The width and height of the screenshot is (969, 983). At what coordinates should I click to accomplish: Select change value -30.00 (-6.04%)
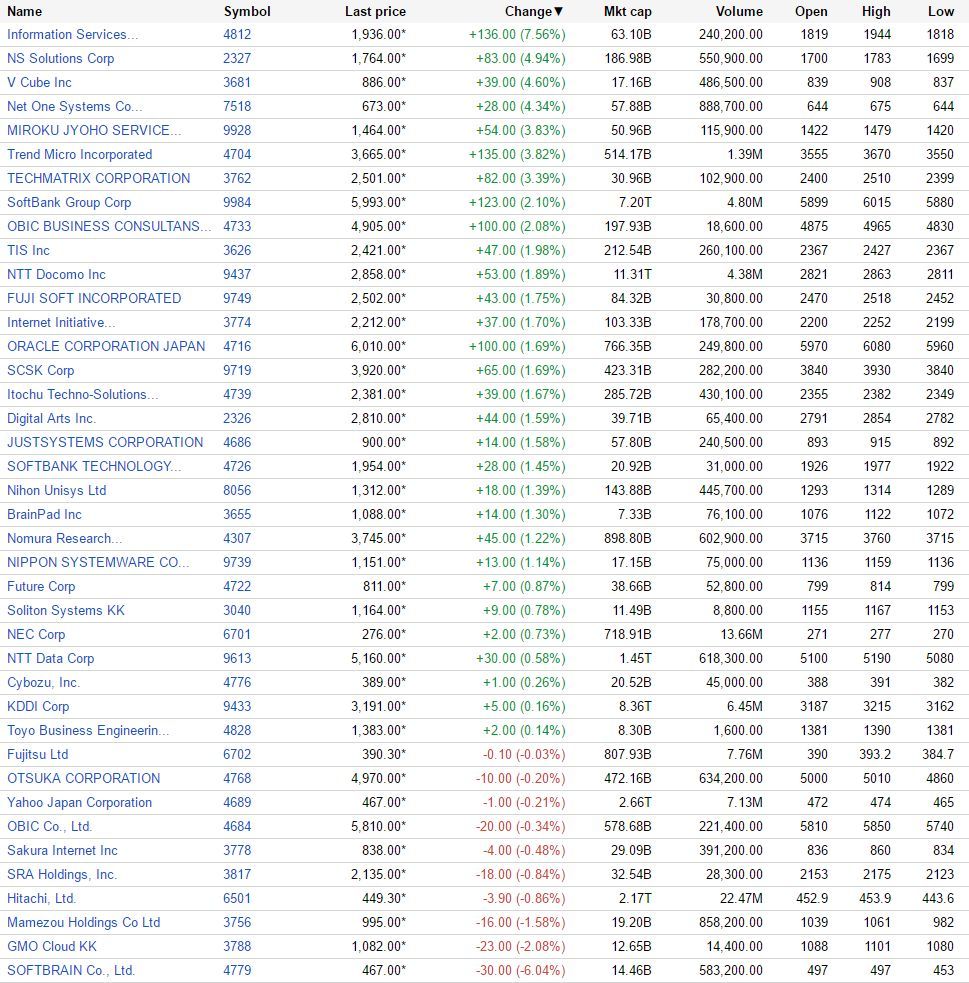pos(520,970)
